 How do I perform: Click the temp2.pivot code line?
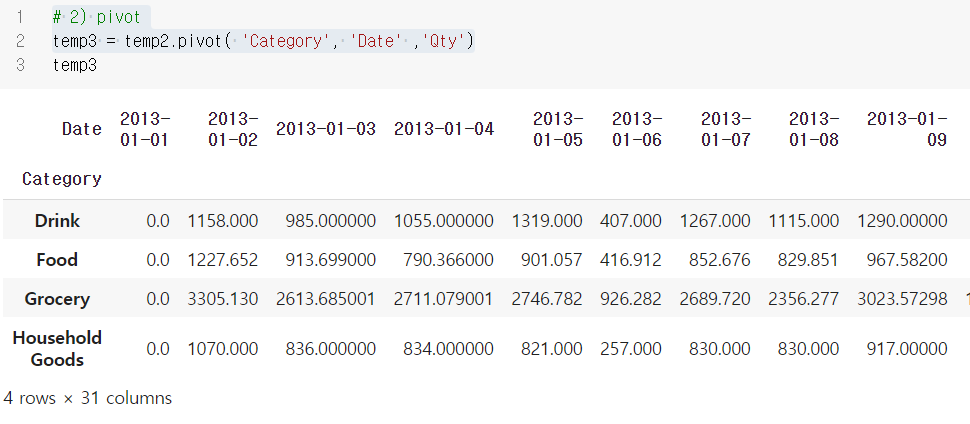263,41
